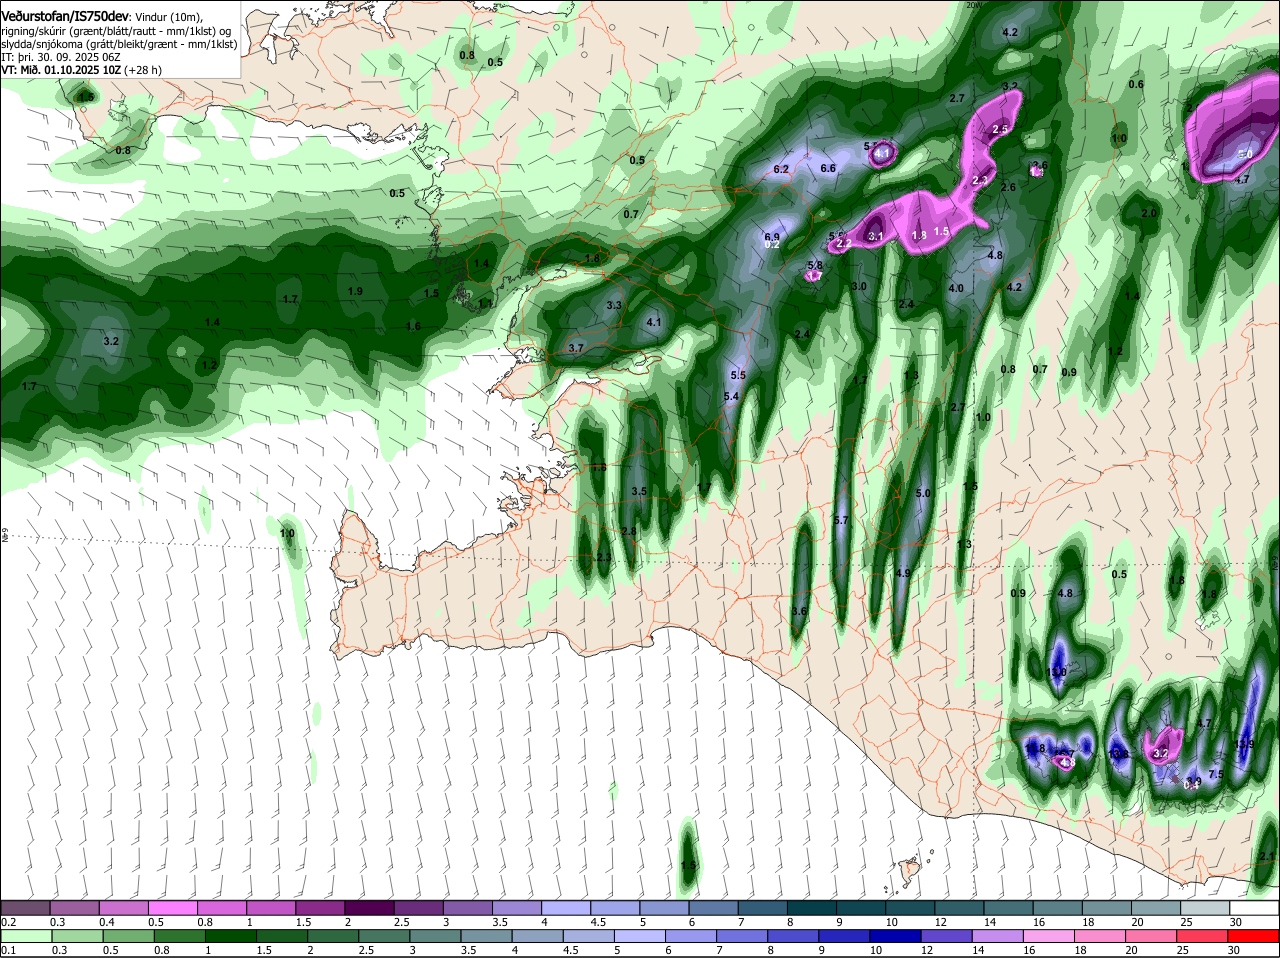The width and height of the screenshot is (1280, 958).
Task: Pick the lavender 5–6 swatch in the bottom legend row
Action: pyautogui.click(x=642, y=935)
